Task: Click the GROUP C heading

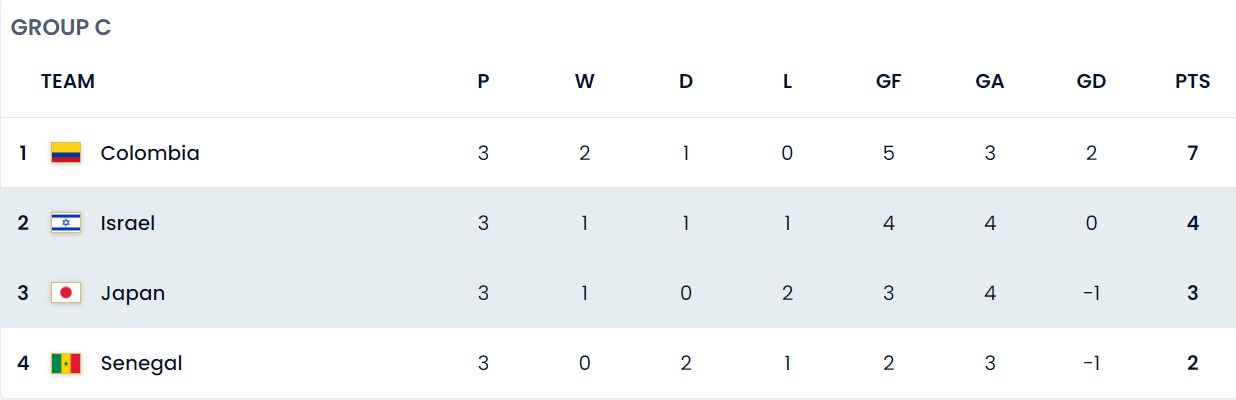Action: click(x=61, y=28)
